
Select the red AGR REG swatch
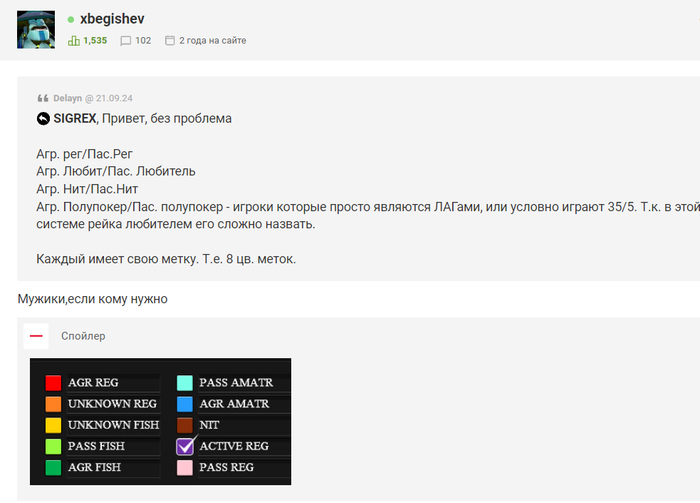[53, 382]
